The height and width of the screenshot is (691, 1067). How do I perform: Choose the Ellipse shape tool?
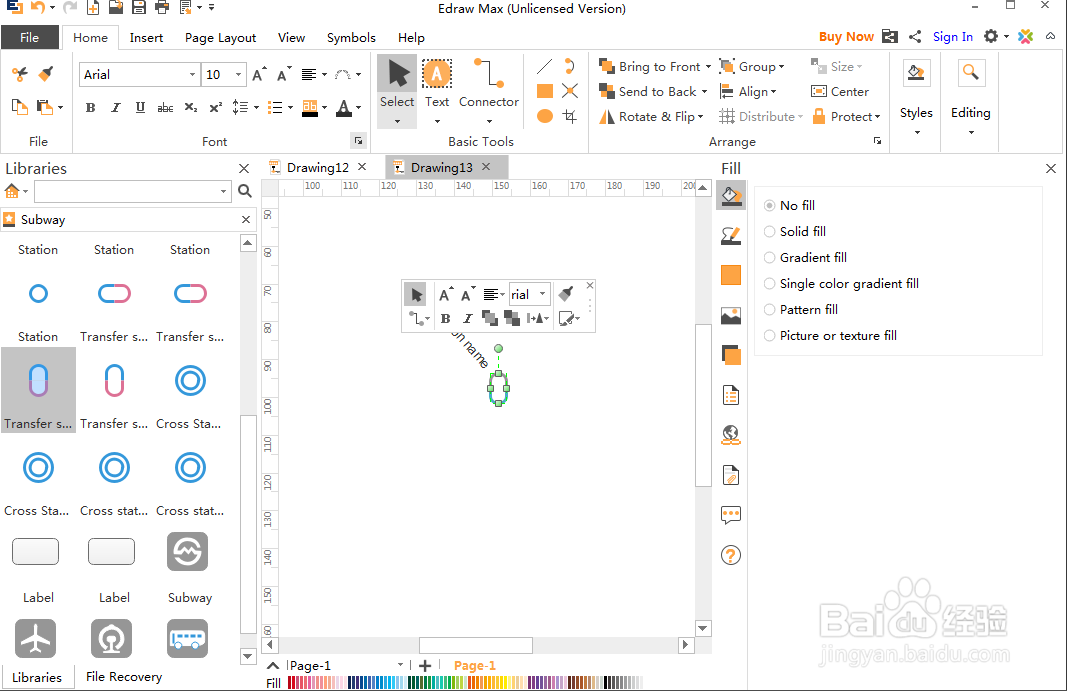(x=544, y=116)
